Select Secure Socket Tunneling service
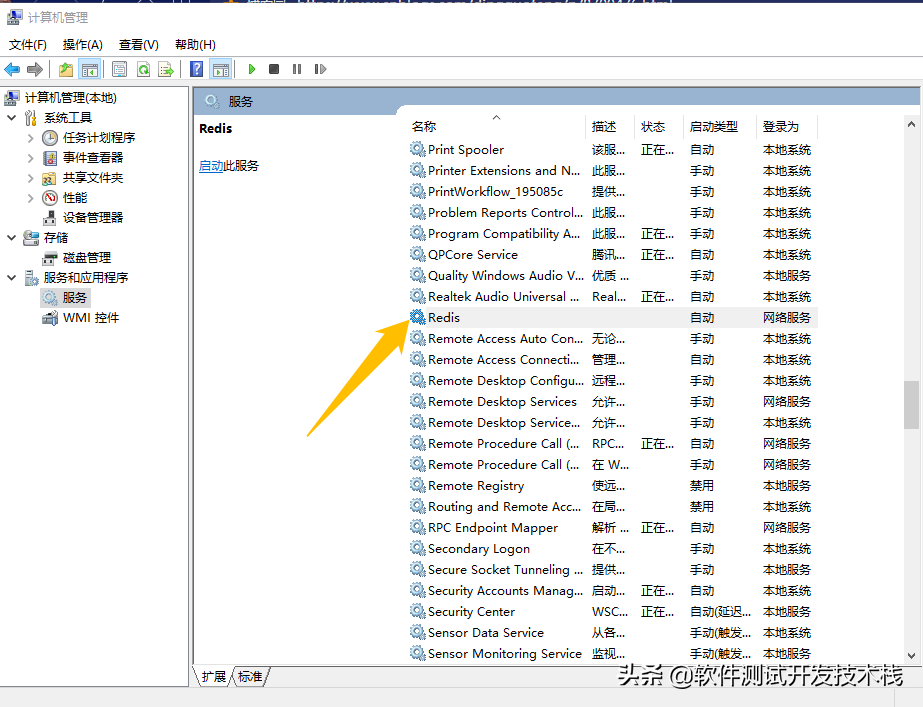Image resolution: width=923 pixels, height=707 pixels. tap(612, 569)
